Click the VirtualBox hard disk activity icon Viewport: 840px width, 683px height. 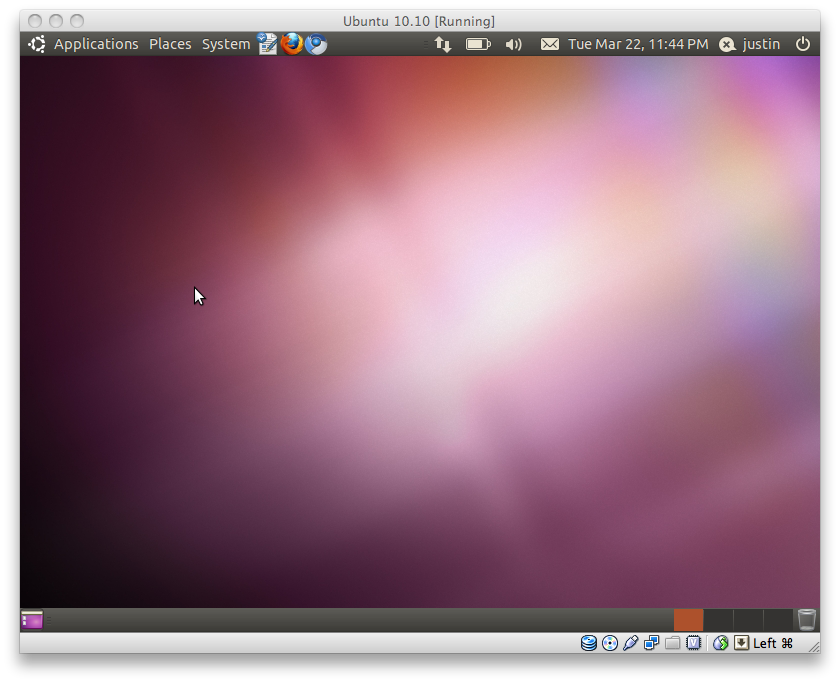click(589, 643)
